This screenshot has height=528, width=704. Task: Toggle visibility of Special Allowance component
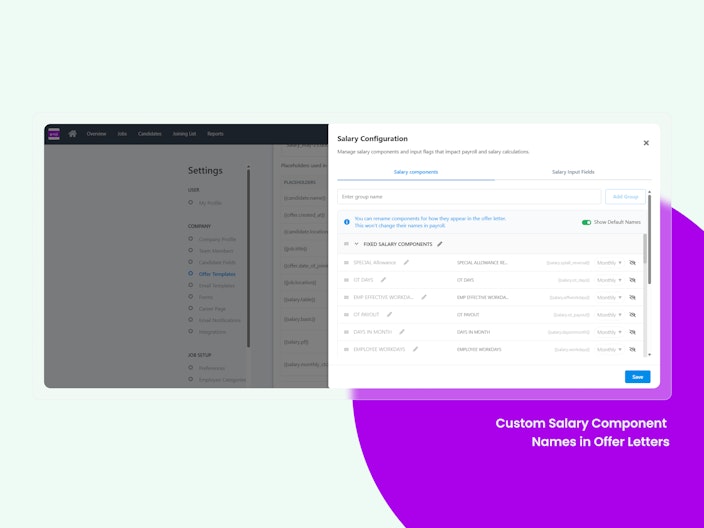tap(632, 263)
